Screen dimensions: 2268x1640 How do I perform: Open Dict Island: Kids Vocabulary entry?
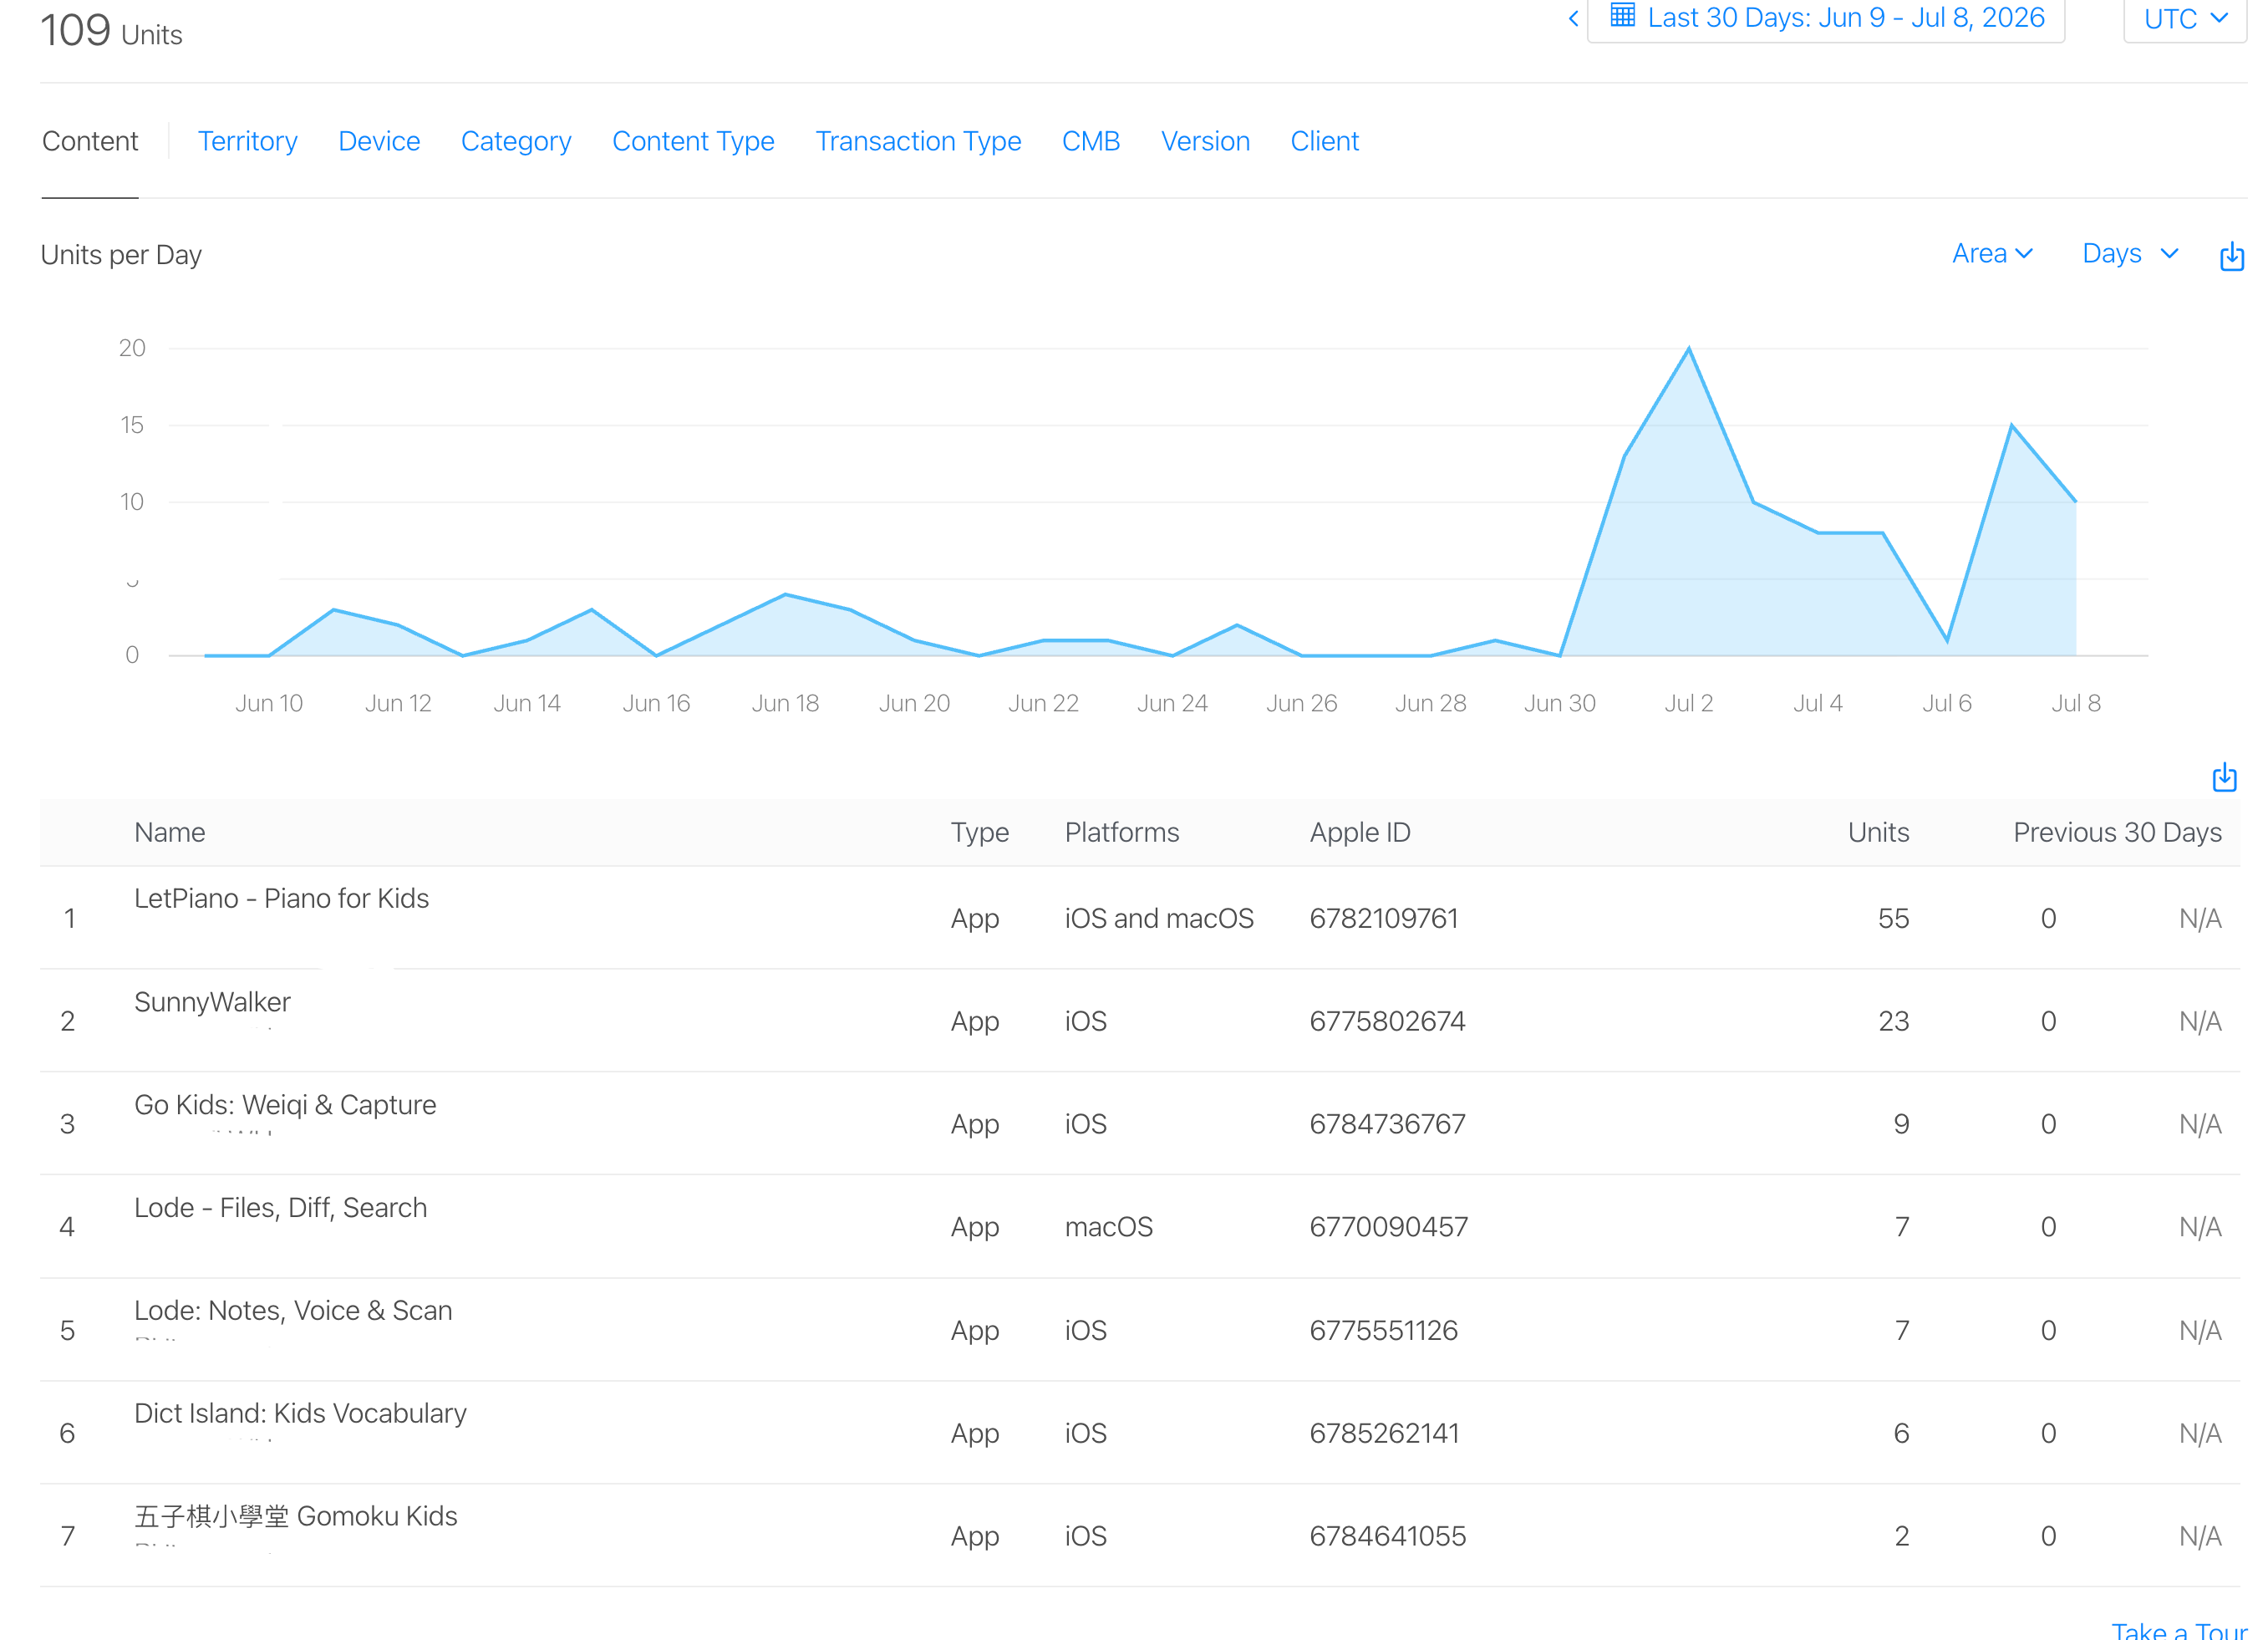click(x=300, y=1413)
